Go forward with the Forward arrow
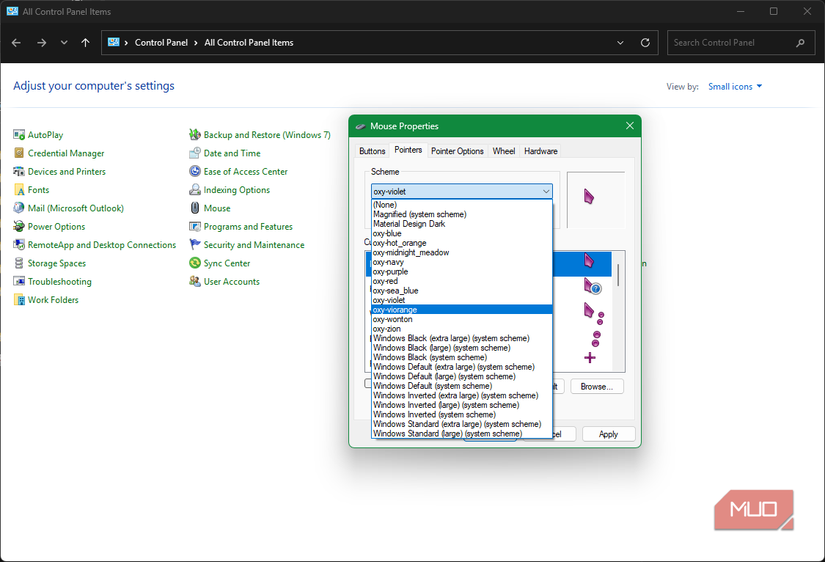Image resolution: width=825 pixels, height=562 pixels. (x=42, y=43)
